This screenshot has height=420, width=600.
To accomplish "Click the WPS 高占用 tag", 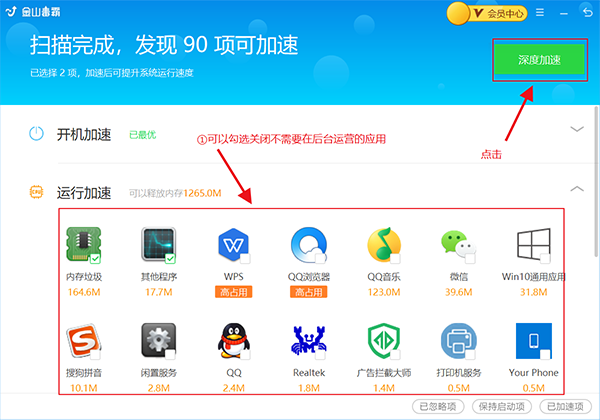I will coord(233,292).
